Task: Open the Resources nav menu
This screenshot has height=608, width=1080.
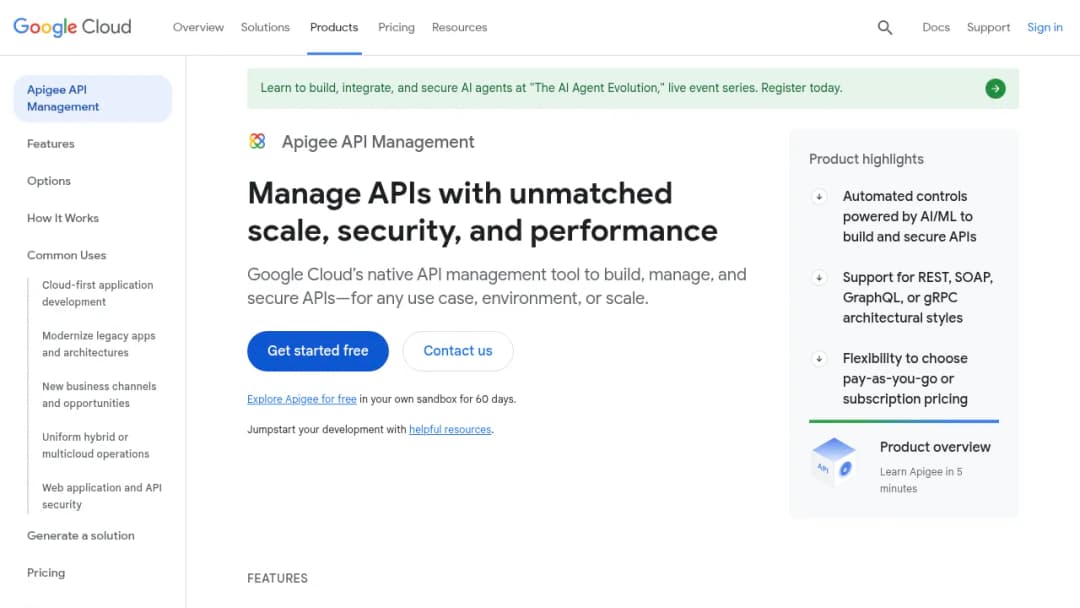Action: [459, 28]
